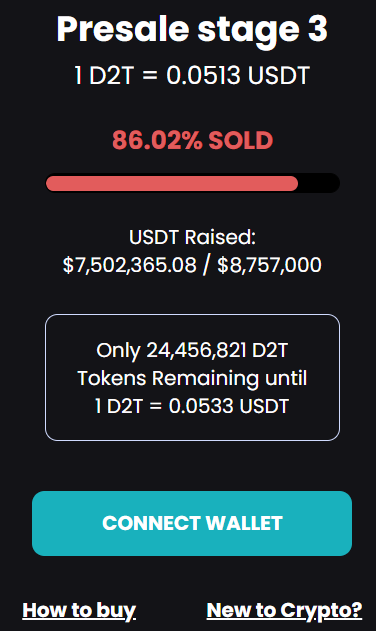Click the CONNECT WALLET button
Viewport: 376px width, 631px height.
click(192, 523)
